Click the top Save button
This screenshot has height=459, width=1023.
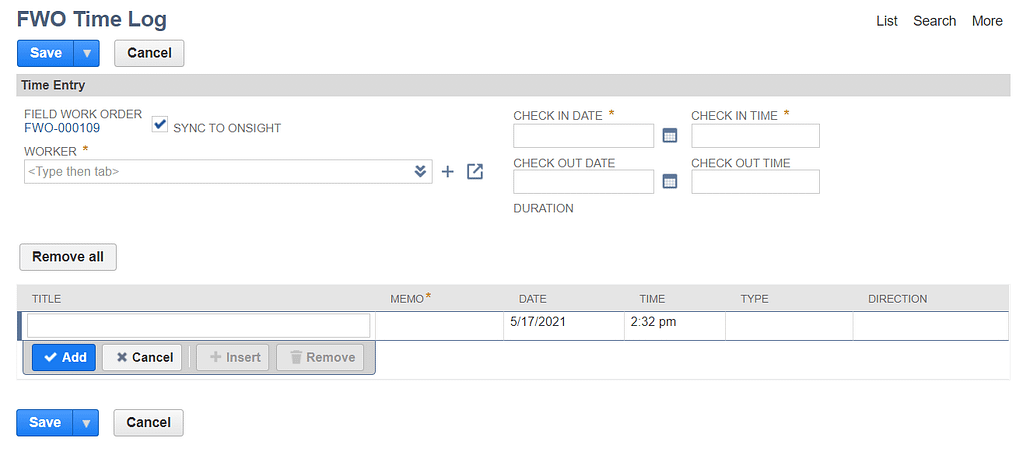[46, 53]
